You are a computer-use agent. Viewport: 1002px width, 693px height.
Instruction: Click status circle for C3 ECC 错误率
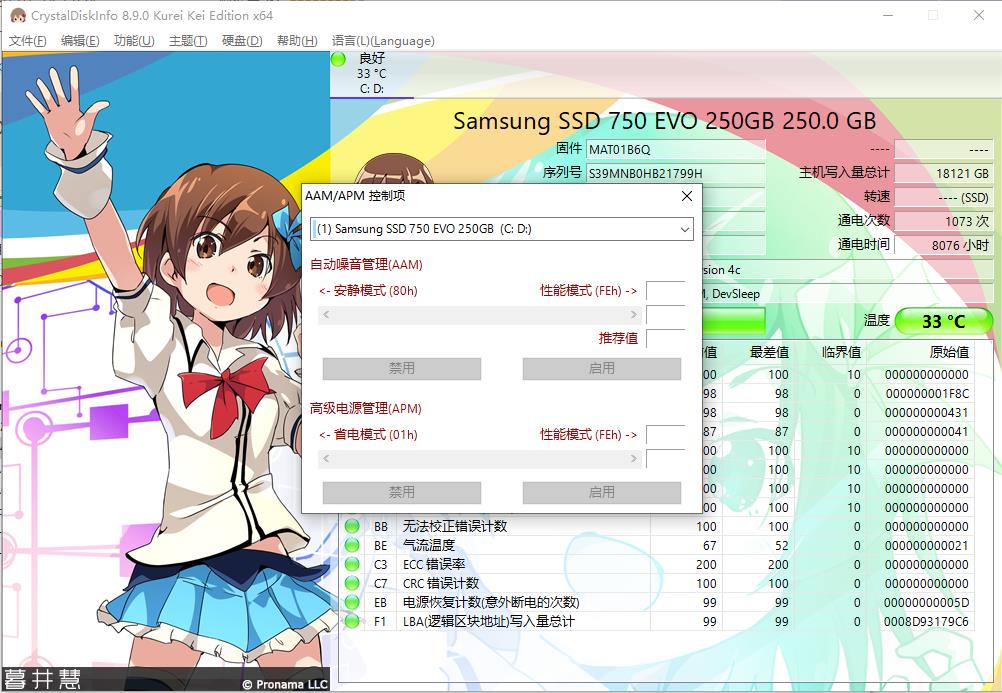tap(352, 565)
